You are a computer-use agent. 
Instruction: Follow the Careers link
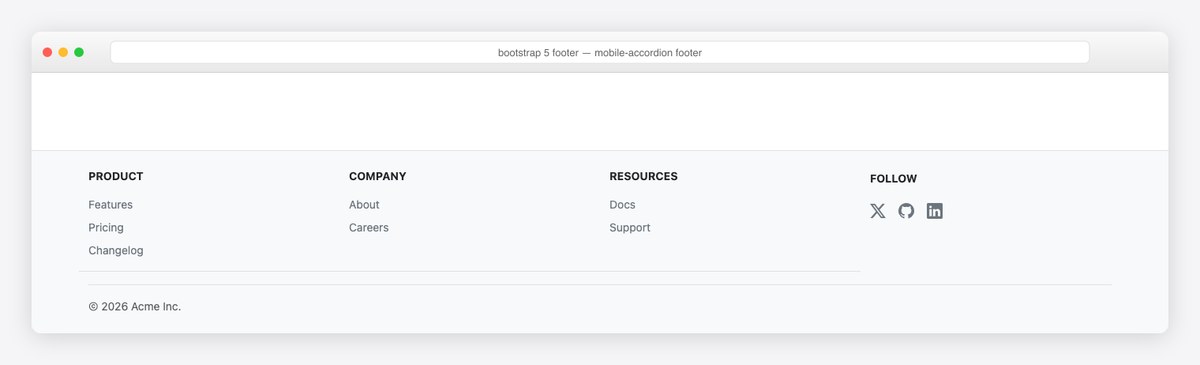tap(369, 228)
